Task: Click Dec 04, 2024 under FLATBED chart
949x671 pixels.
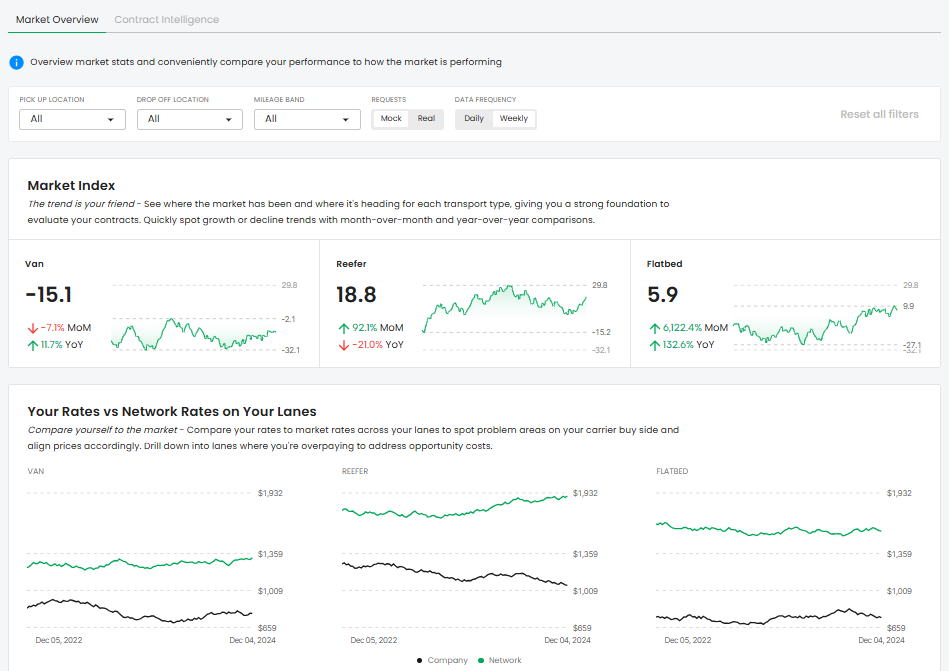Action: (x=881, y=640)
